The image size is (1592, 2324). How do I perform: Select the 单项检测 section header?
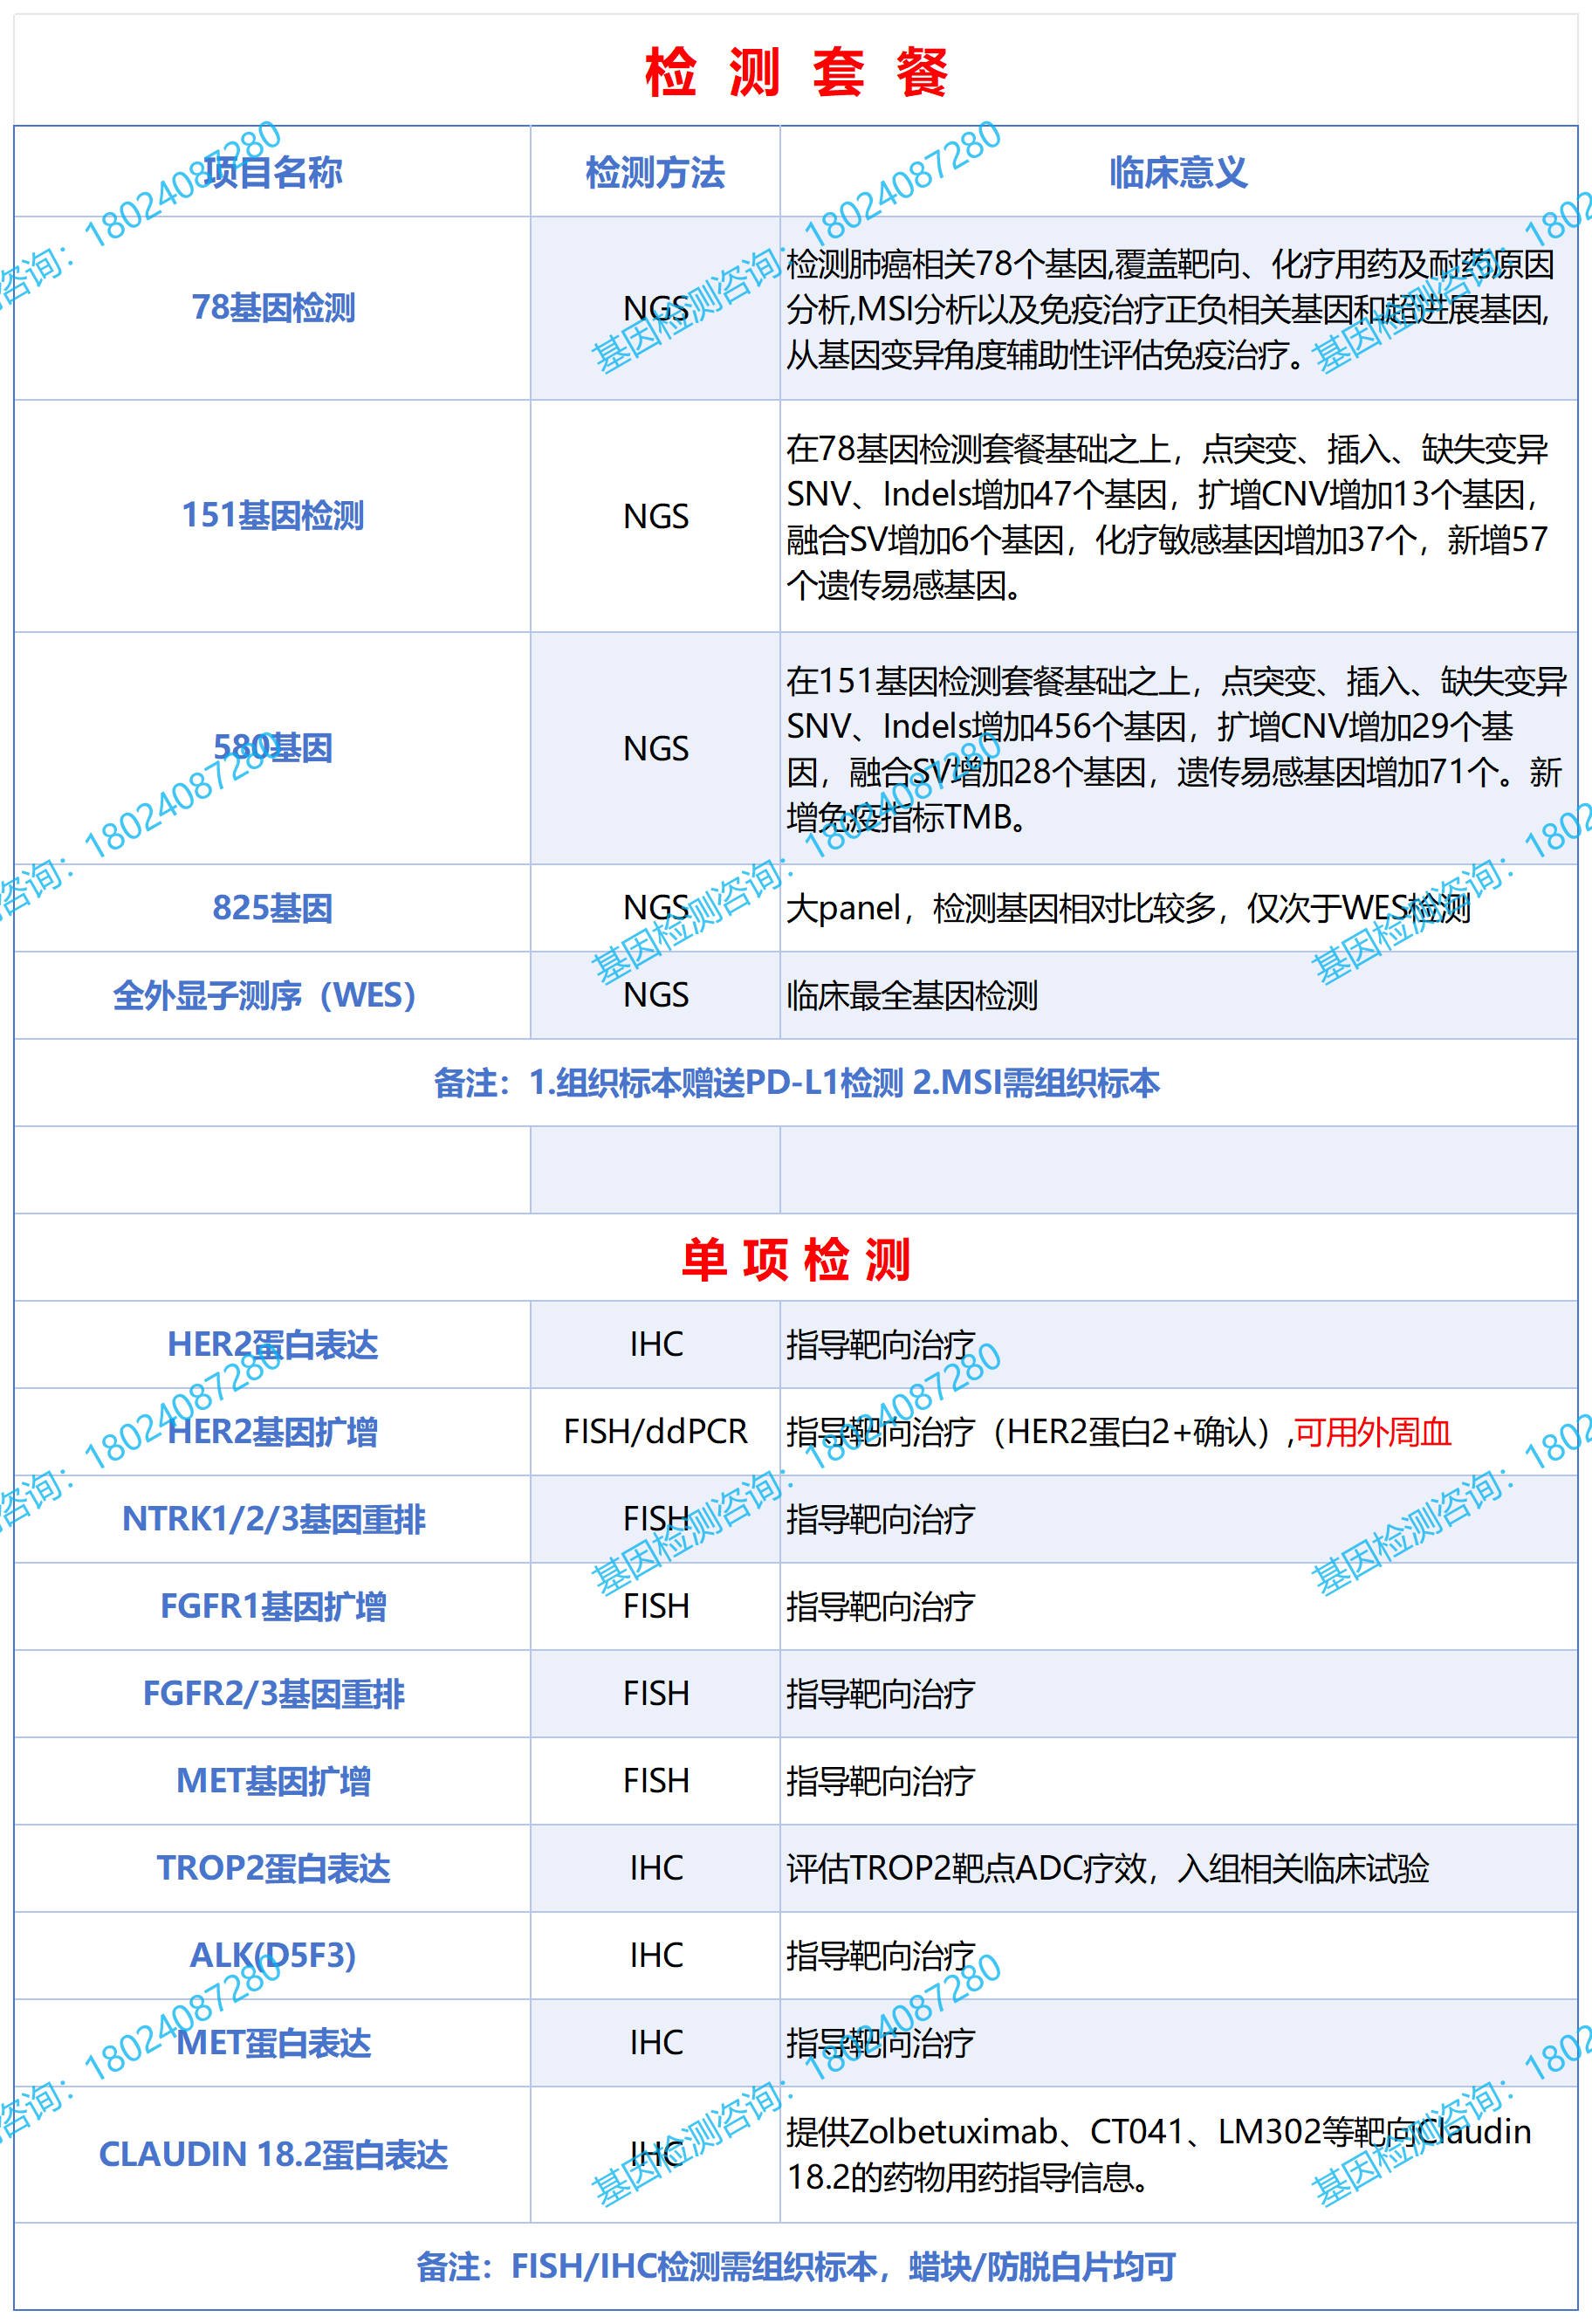(795, 1262)
